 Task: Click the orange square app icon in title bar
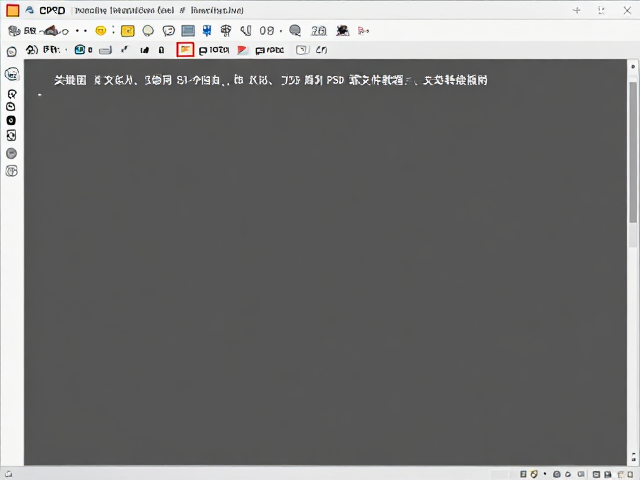13,10
